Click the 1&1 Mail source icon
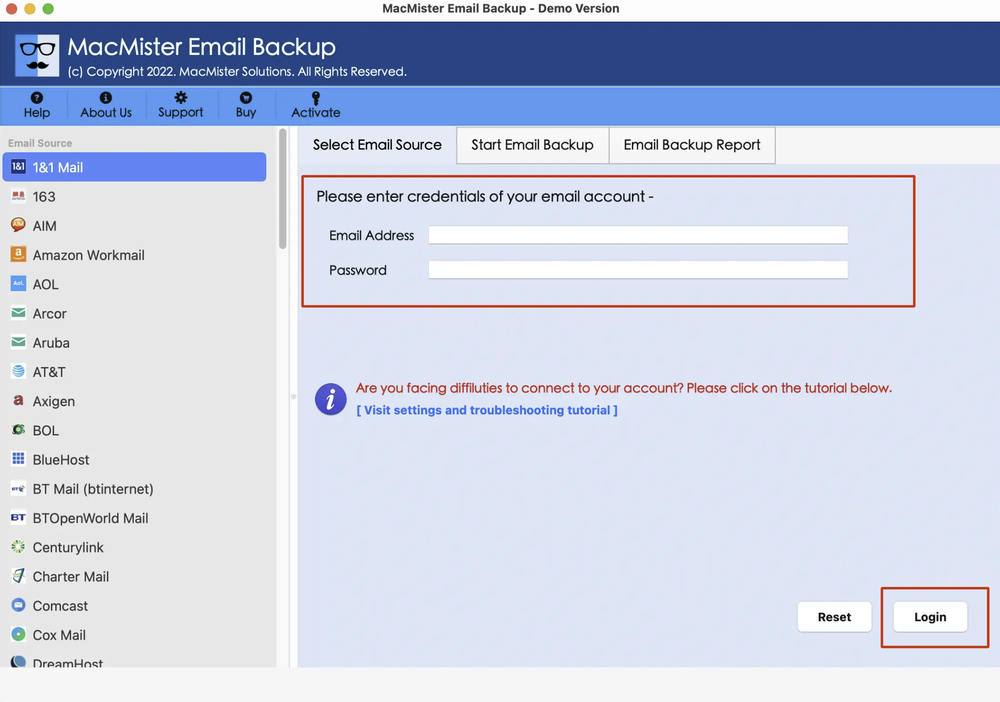This screenshot has height=702, width=1000. [x=18, y=167]
